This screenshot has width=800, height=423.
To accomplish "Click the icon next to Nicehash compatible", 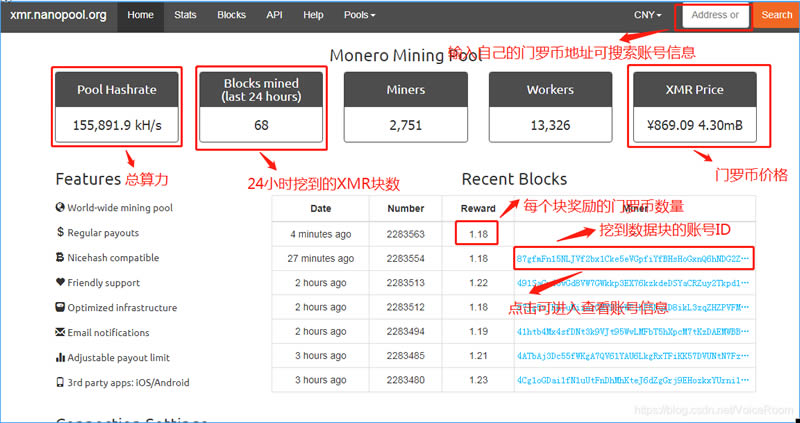I will click(x=60, y=258).
